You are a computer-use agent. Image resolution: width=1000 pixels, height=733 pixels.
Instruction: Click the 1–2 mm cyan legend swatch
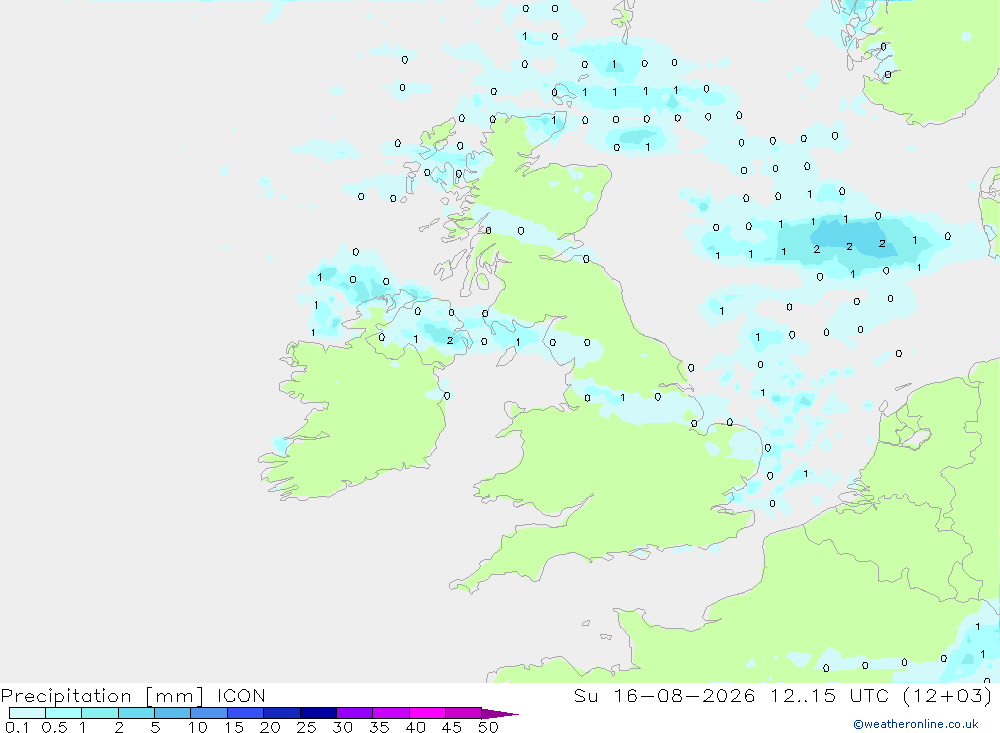click(x=100, y=713)
